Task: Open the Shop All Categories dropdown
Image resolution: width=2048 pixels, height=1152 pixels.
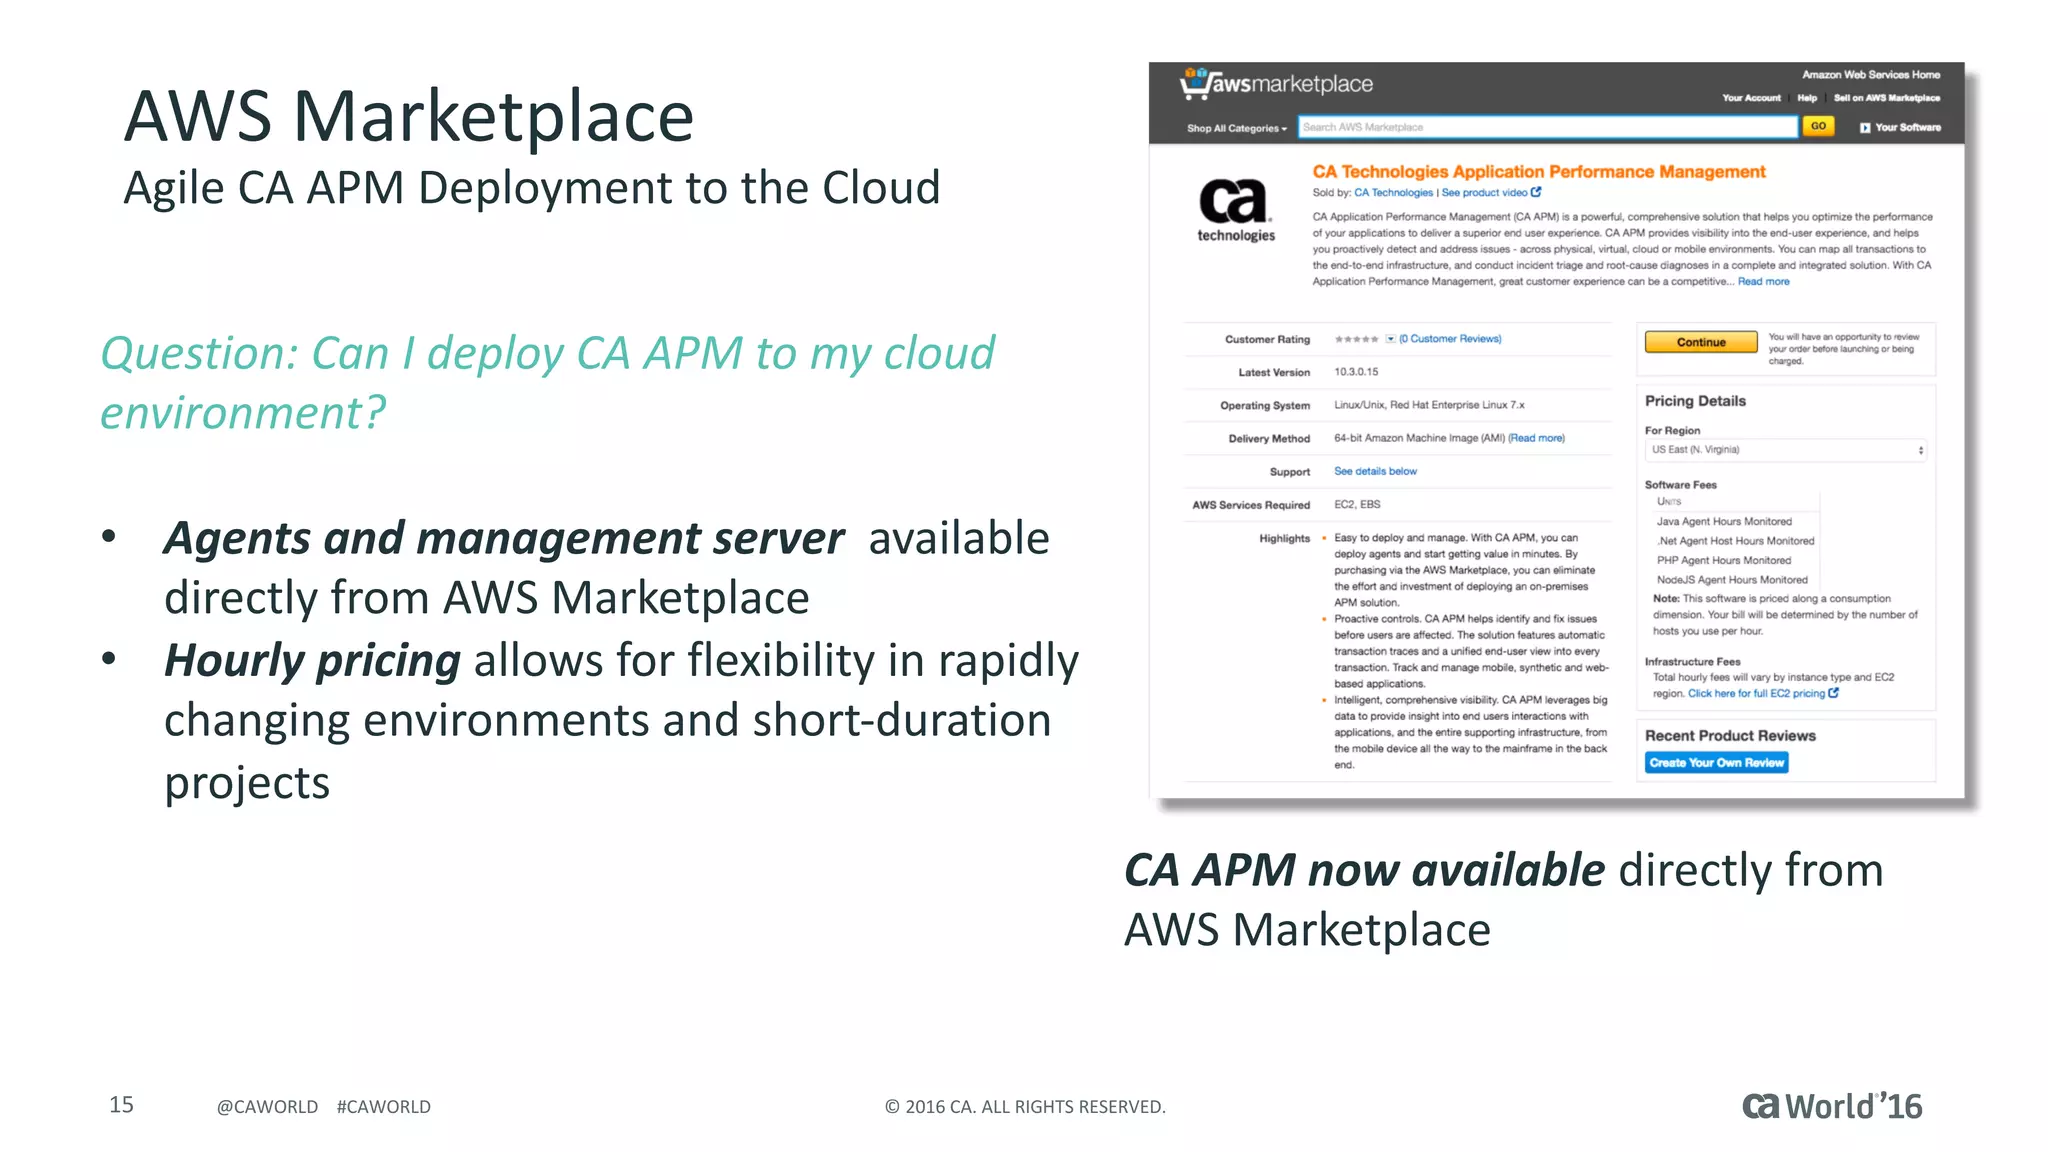Action: pos(1237,128)
